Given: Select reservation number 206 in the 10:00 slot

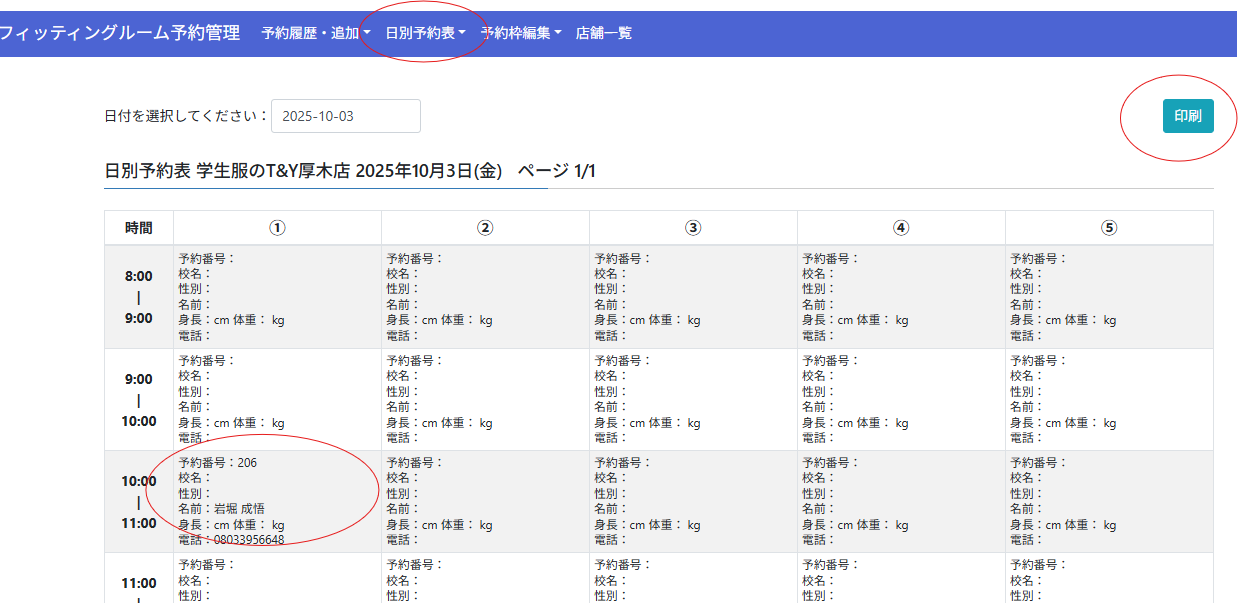Looking at the screenshot, I should [x=218, y=463].
